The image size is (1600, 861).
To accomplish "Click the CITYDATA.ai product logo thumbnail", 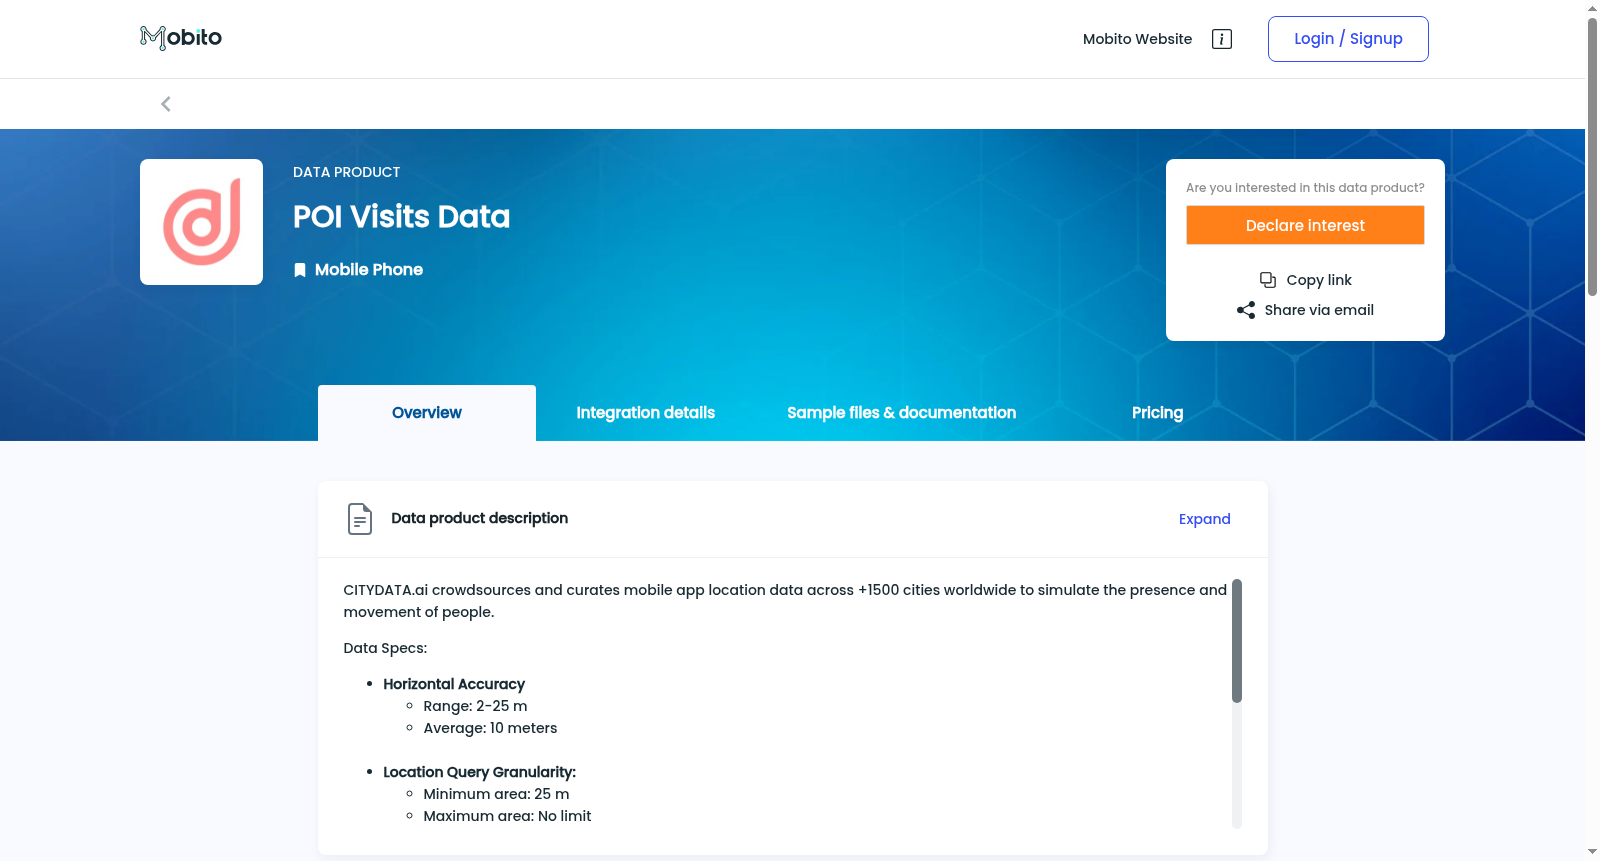I will 201,222.
